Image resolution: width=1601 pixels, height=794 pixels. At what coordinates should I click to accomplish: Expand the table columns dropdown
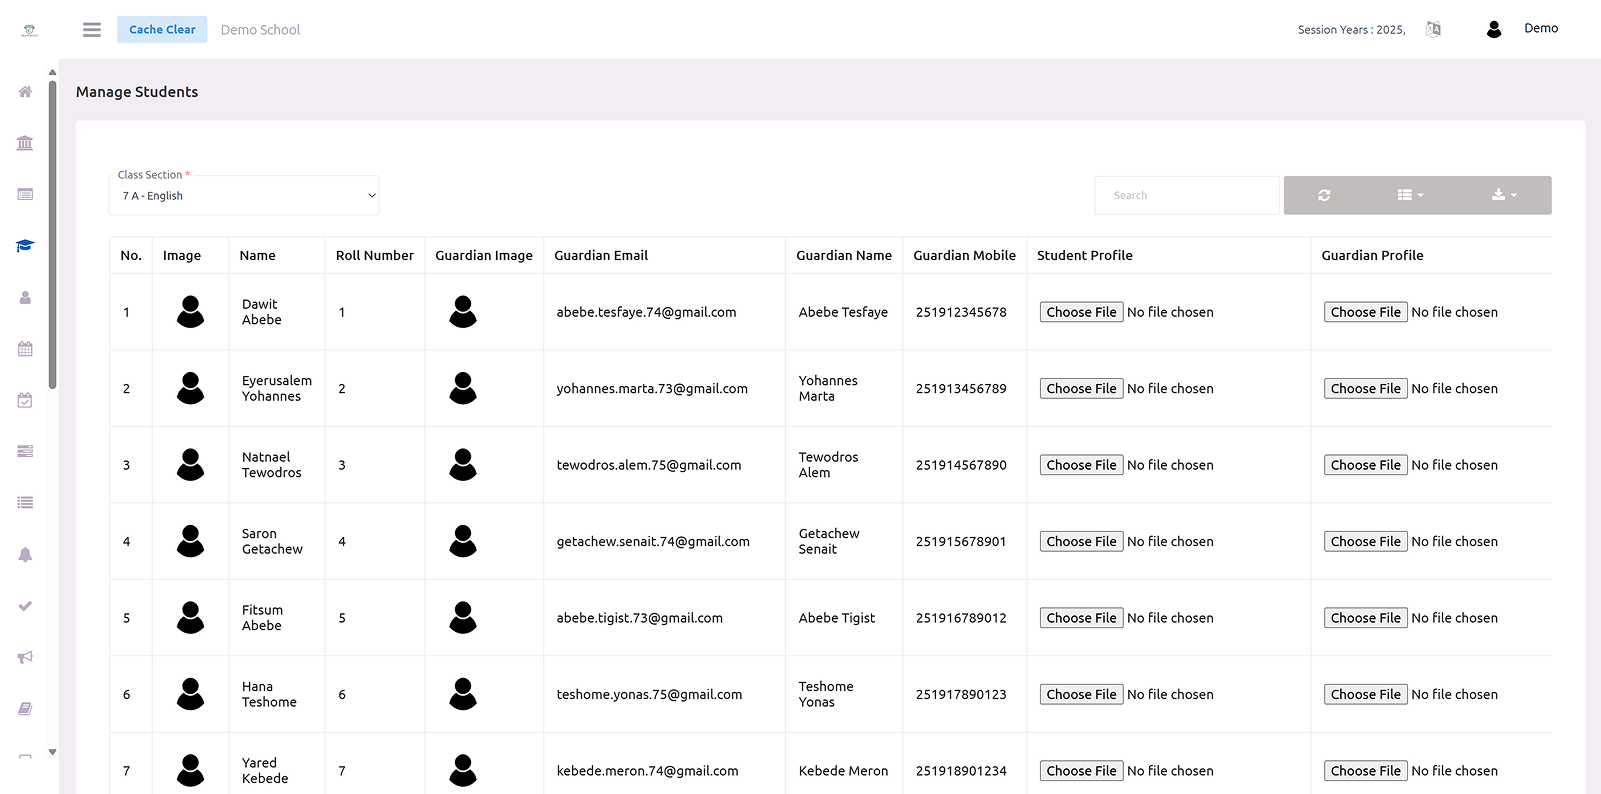(x=1410, y=195)
